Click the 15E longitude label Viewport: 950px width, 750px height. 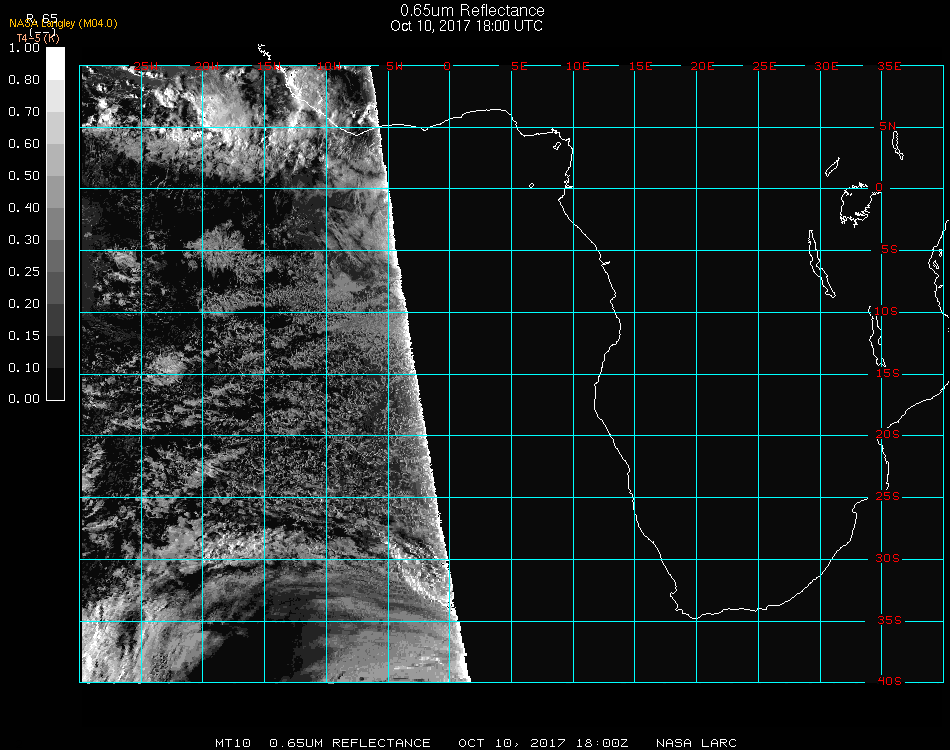(640, 66)
